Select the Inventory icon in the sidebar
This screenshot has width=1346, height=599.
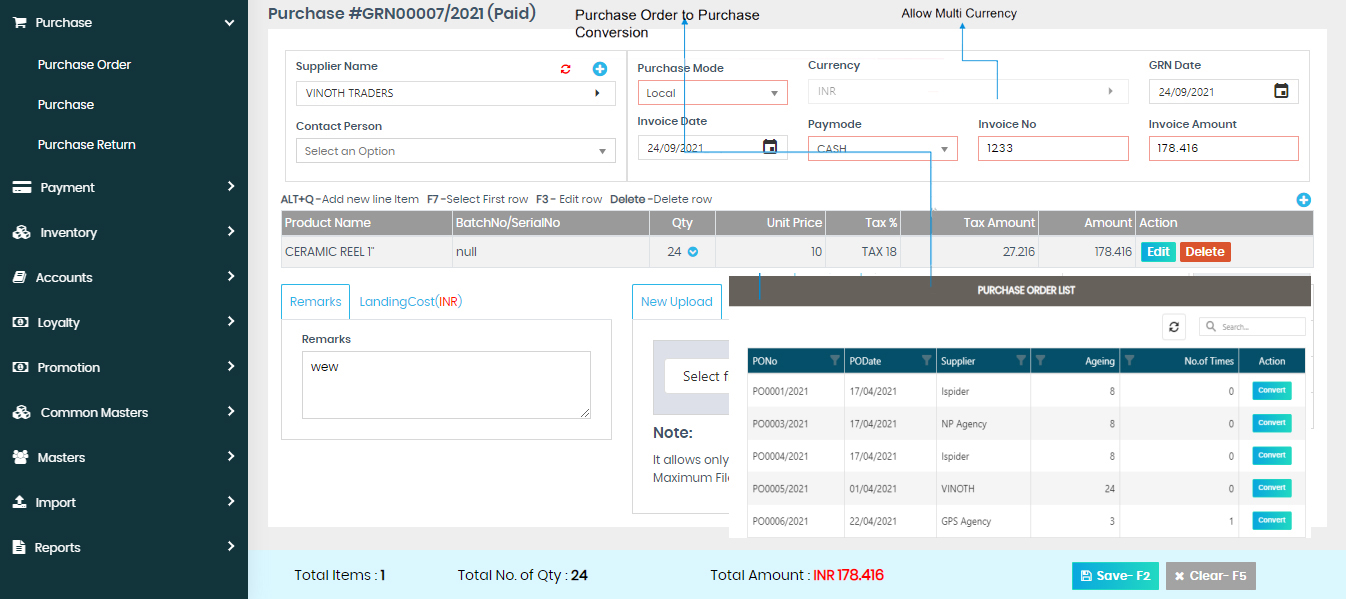click(21, 232)
